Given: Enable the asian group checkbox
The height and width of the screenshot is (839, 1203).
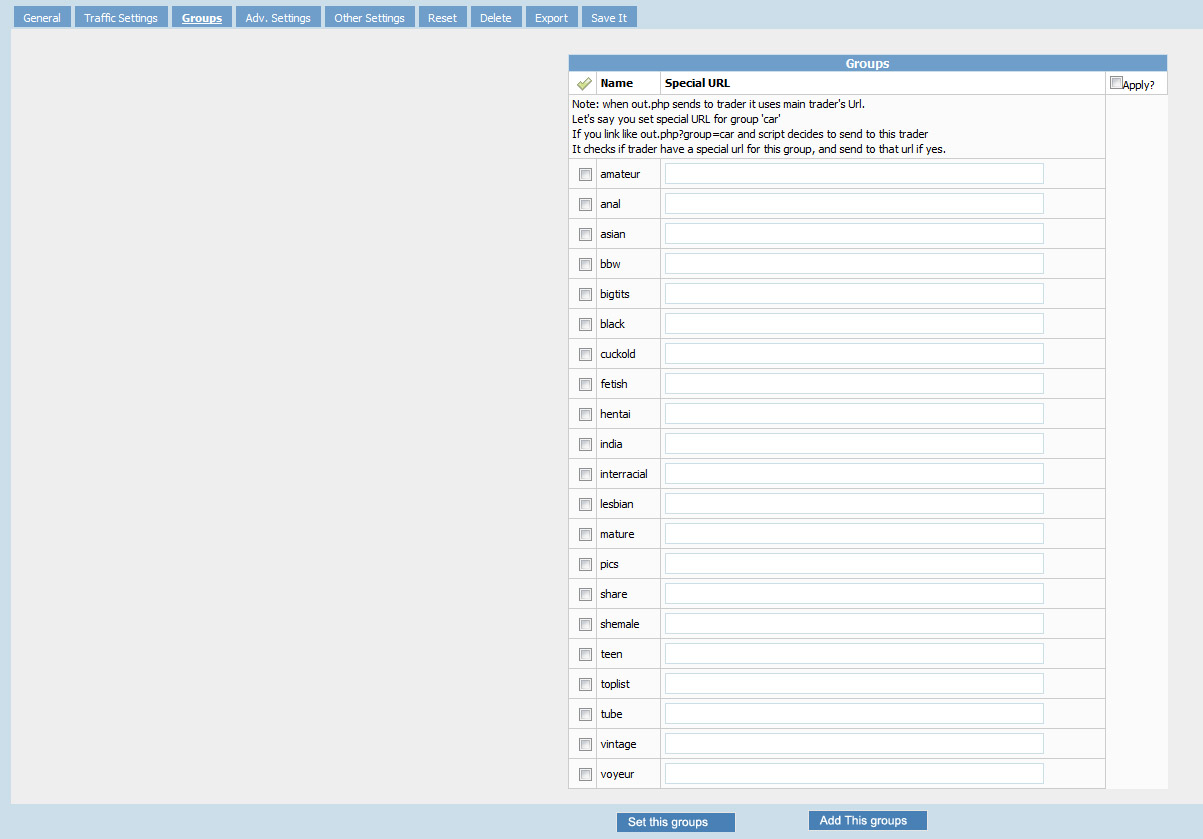Looking at the screenshot, I should 586,235.
